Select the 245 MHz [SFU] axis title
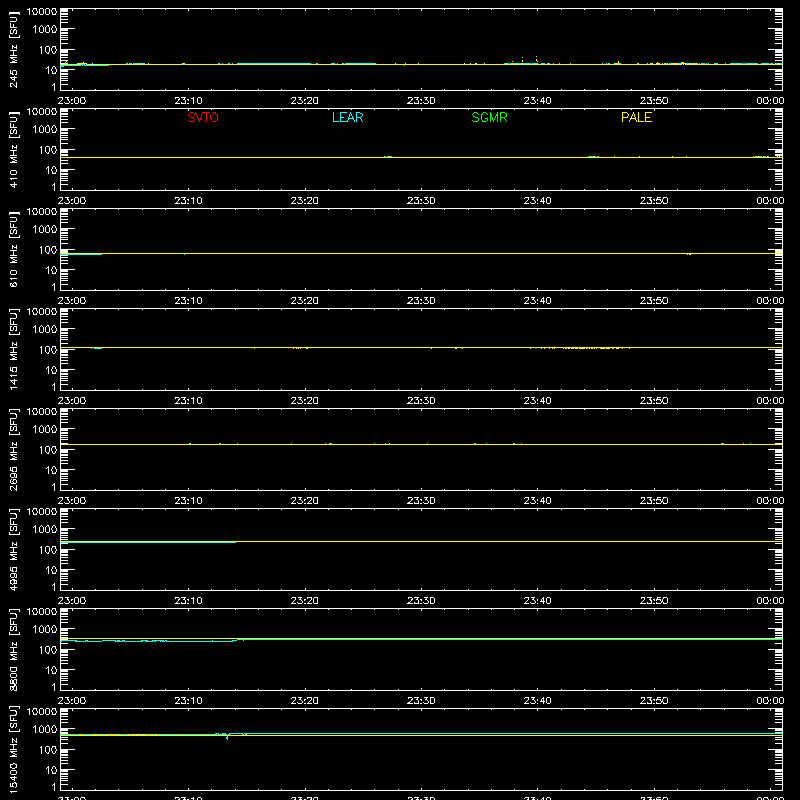The image size is (800, 800). pyautogui.click(x=13, y=49)
